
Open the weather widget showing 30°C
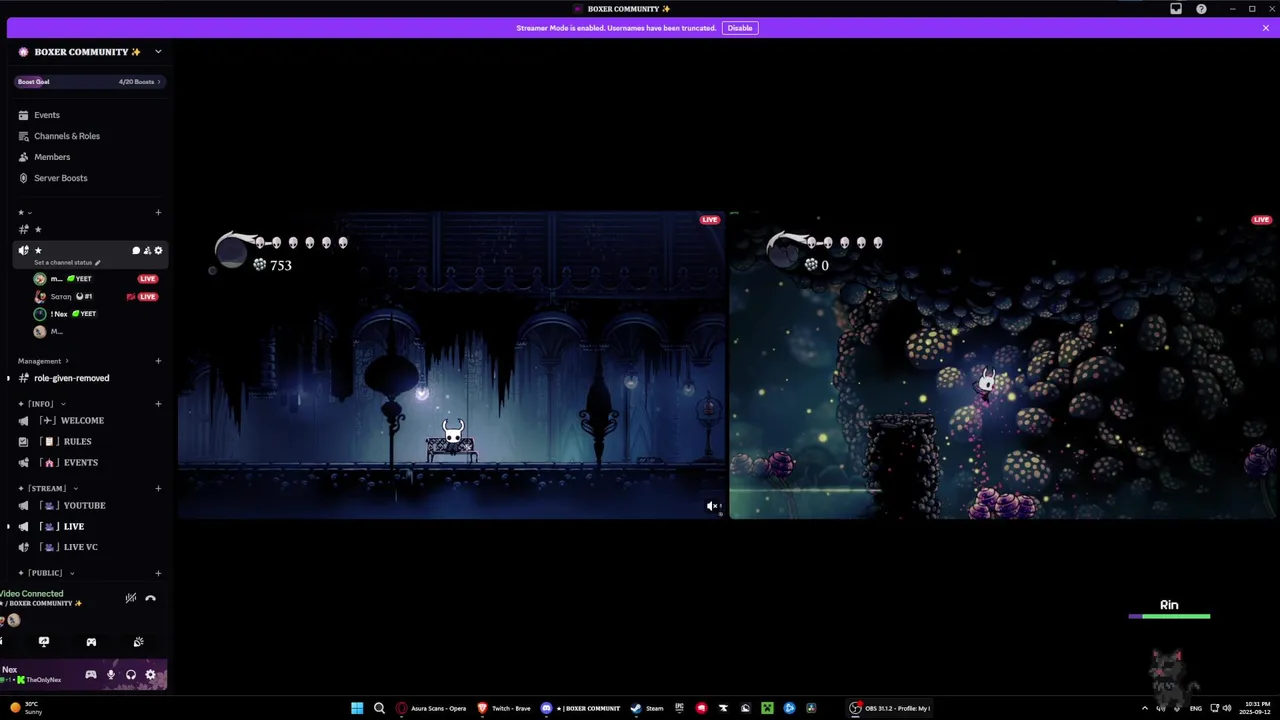point(27,708)
